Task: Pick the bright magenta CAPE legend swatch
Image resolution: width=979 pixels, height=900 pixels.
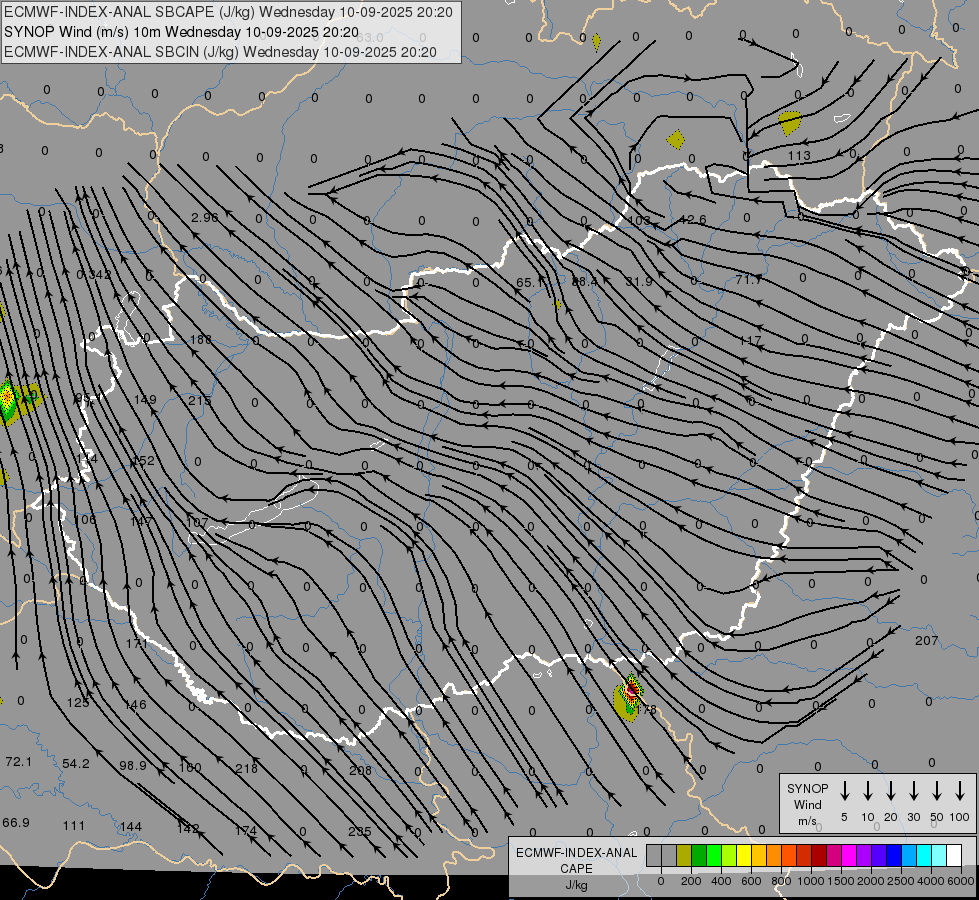Action: [x=849, y=856]
